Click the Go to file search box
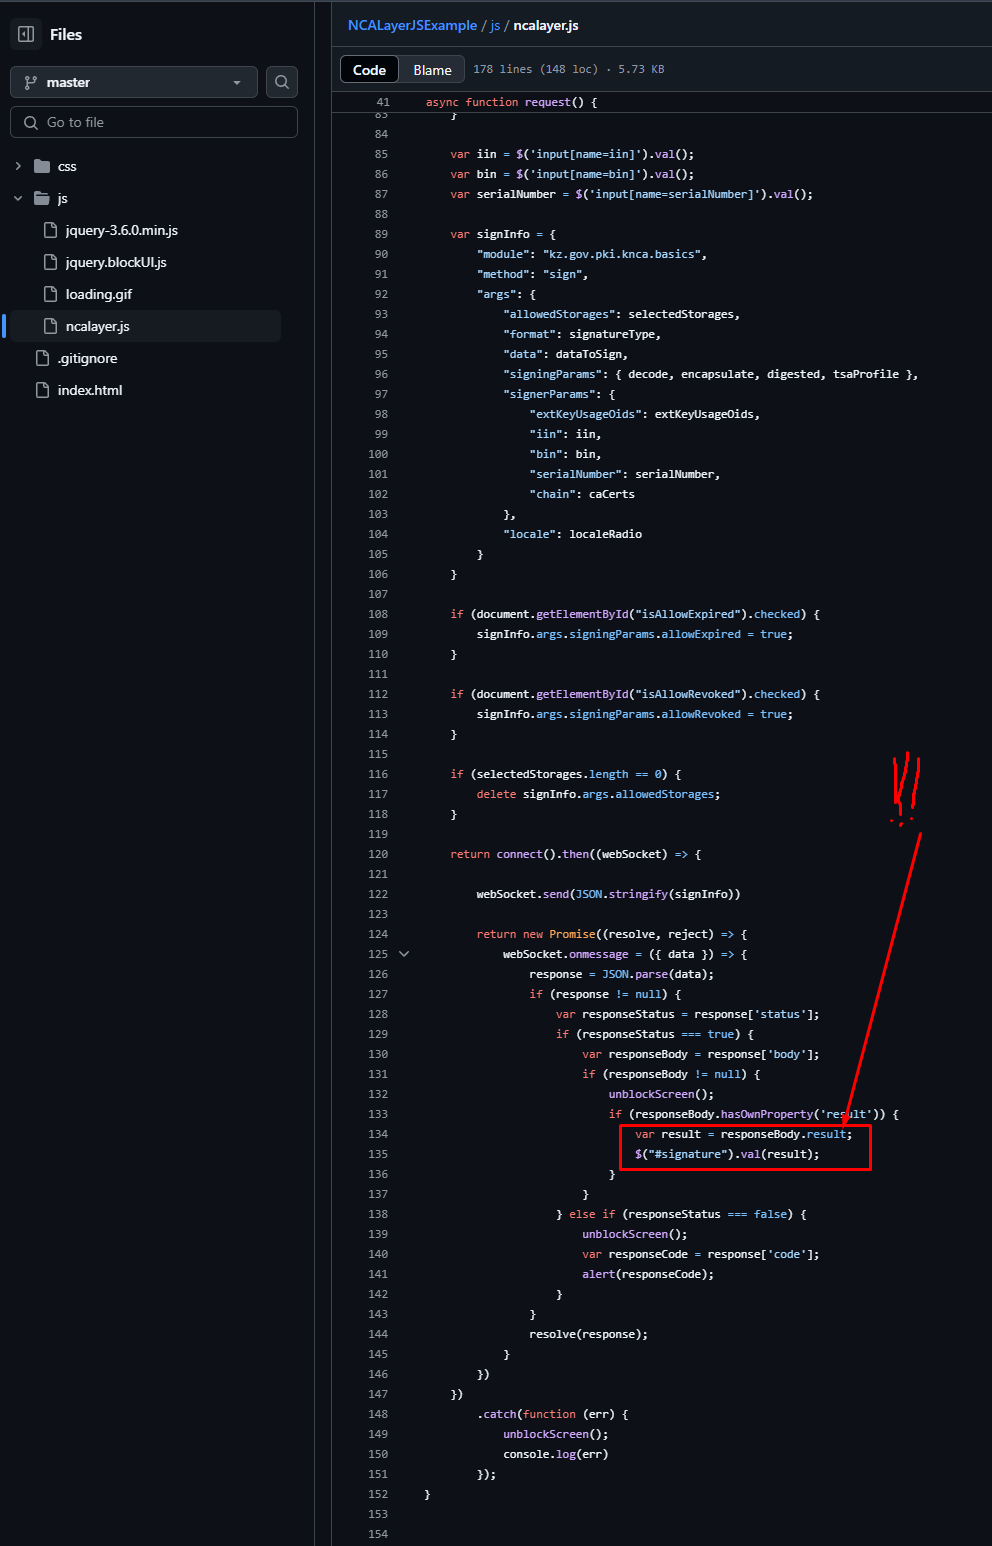992x1546 pixels. coord(153,121)
